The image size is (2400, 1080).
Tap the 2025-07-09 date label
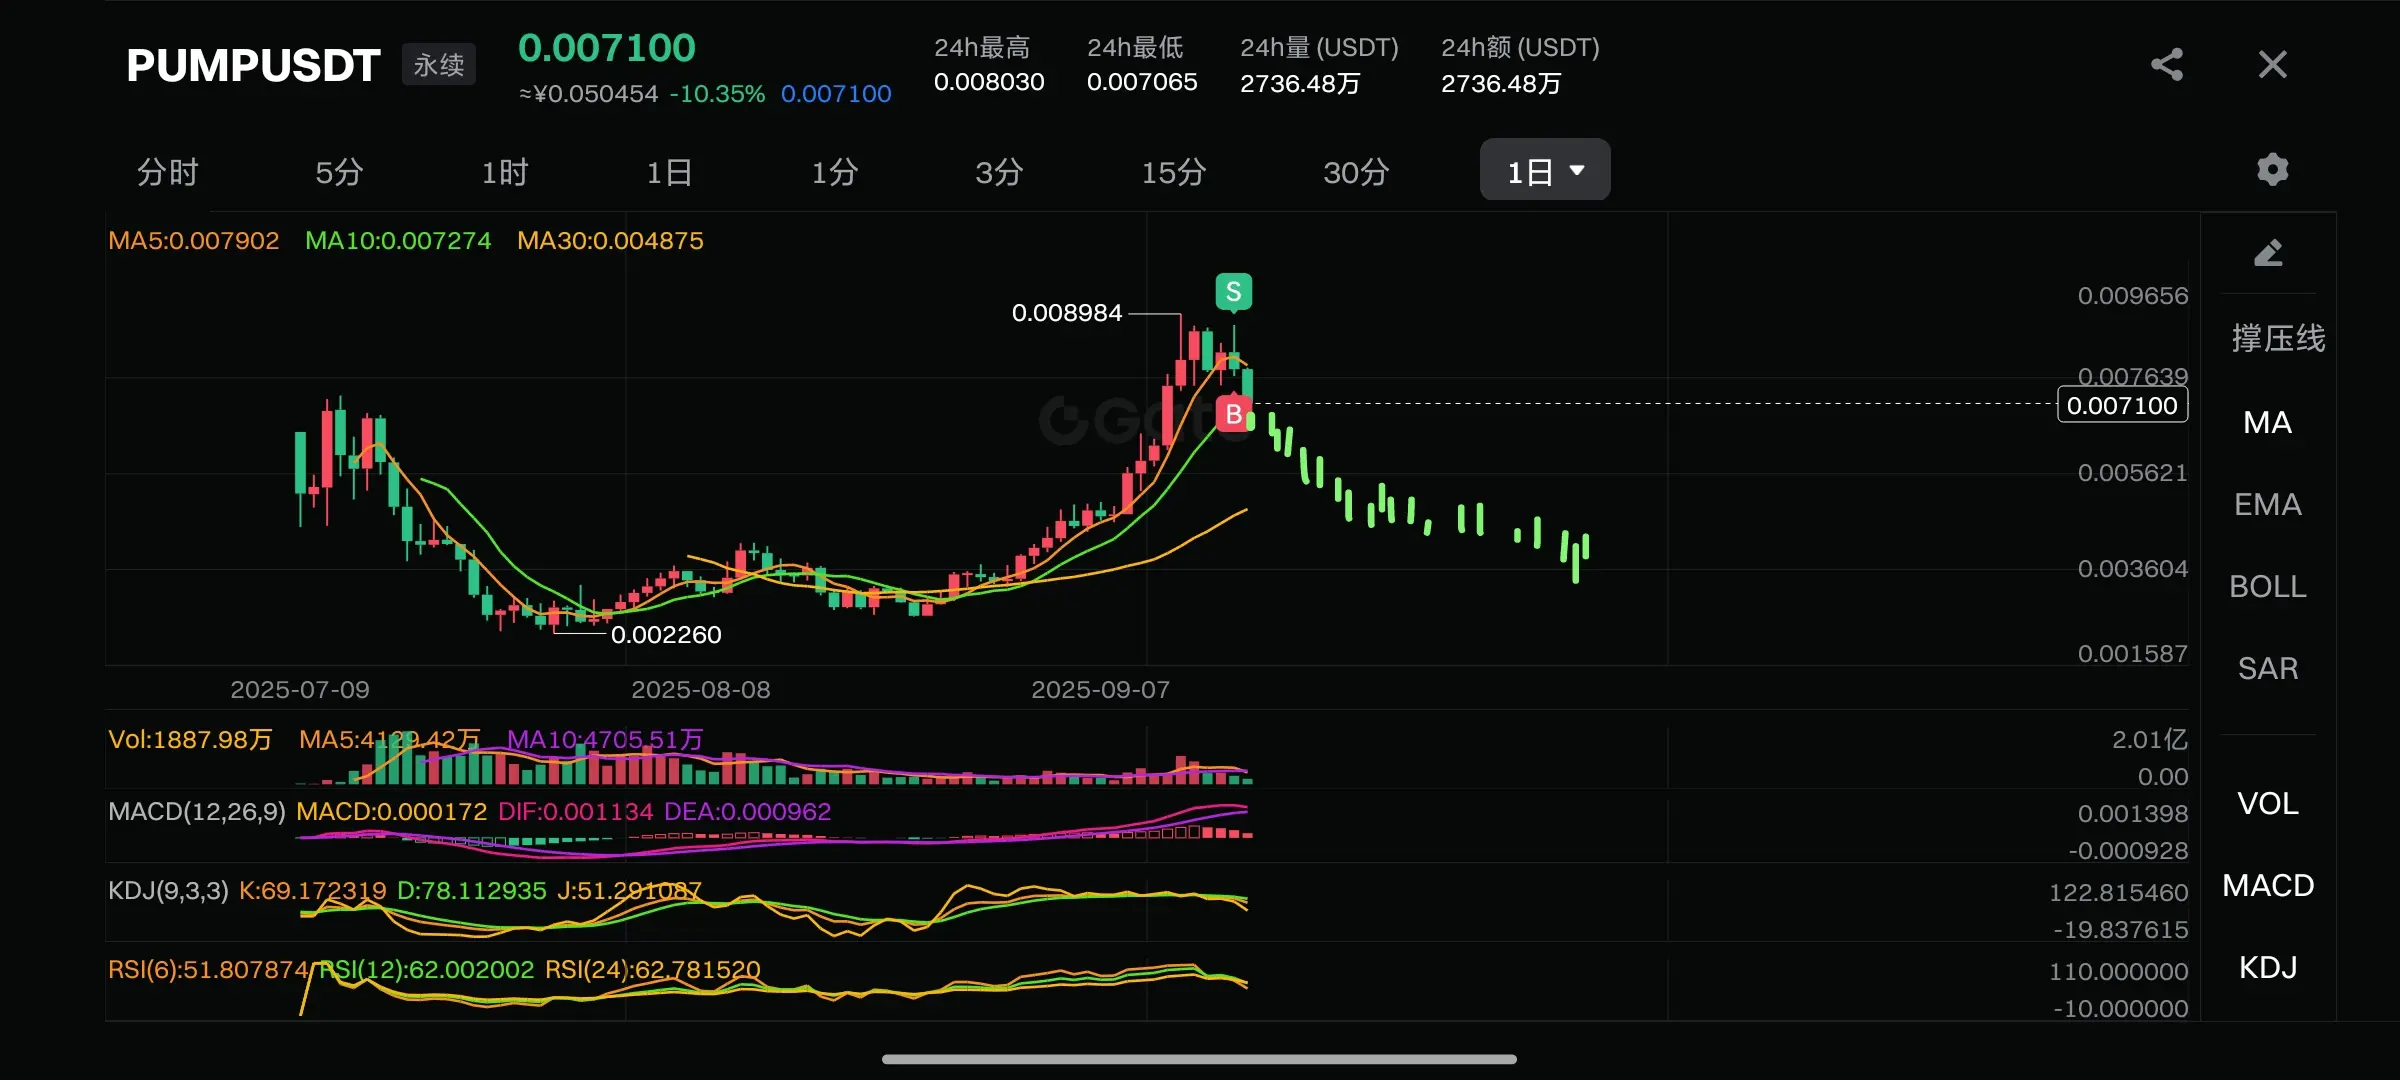tap(300, 690)
